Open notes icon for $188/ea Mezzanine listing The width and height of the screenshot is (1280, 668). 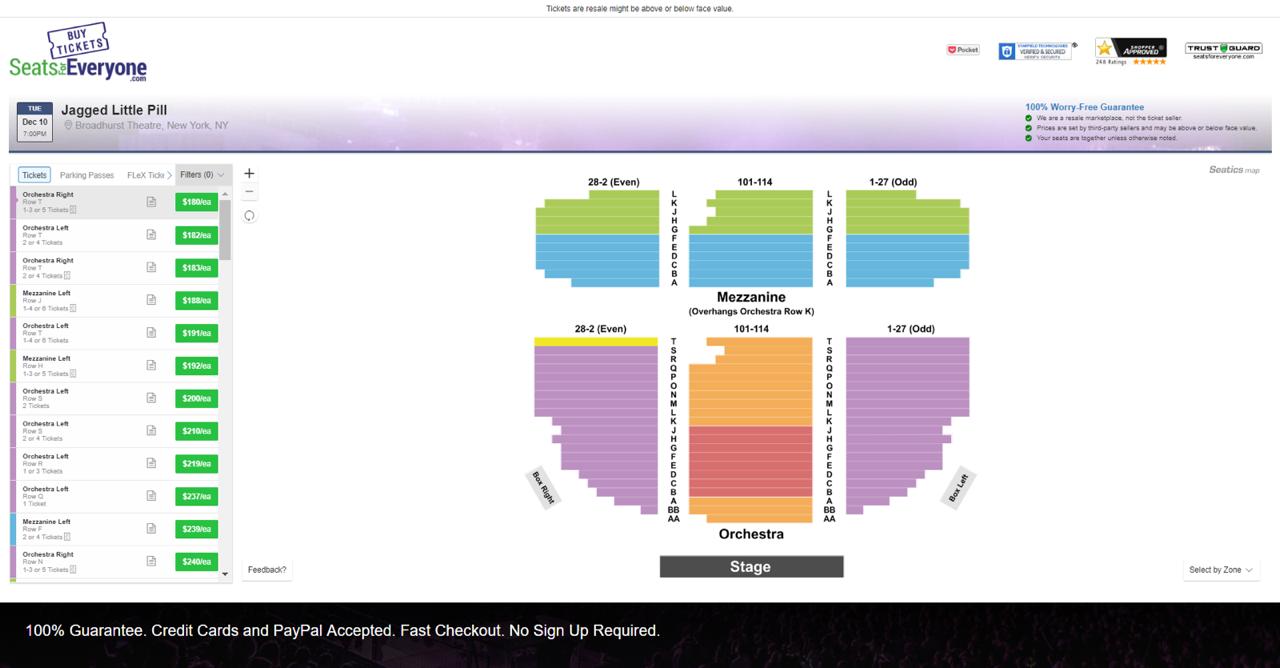(x=151, y=300)
